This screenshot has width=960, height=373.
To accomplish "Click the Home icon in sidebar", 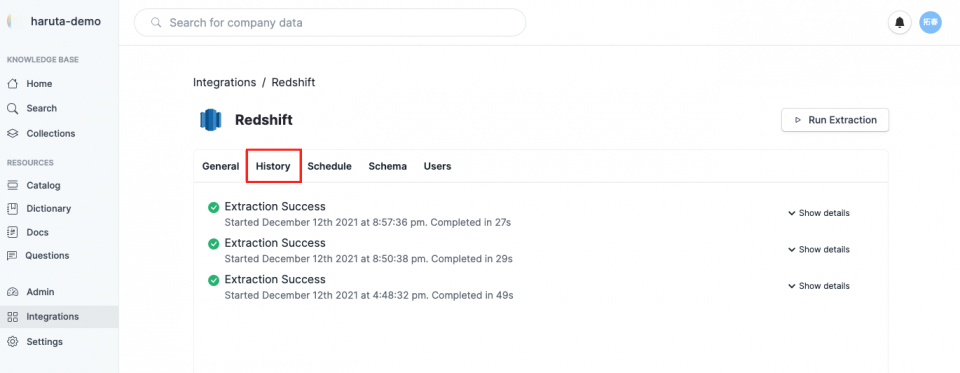I will (x=12, y=83).
